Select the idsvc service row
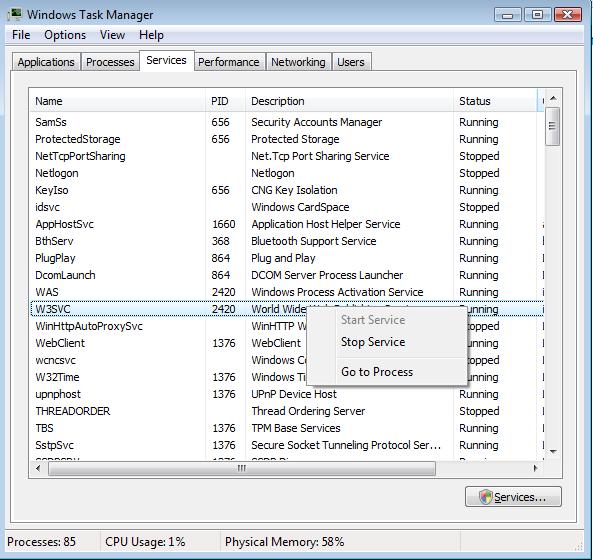Image resolution: width=593 pixels, height=560 pixels. (286, 207)
